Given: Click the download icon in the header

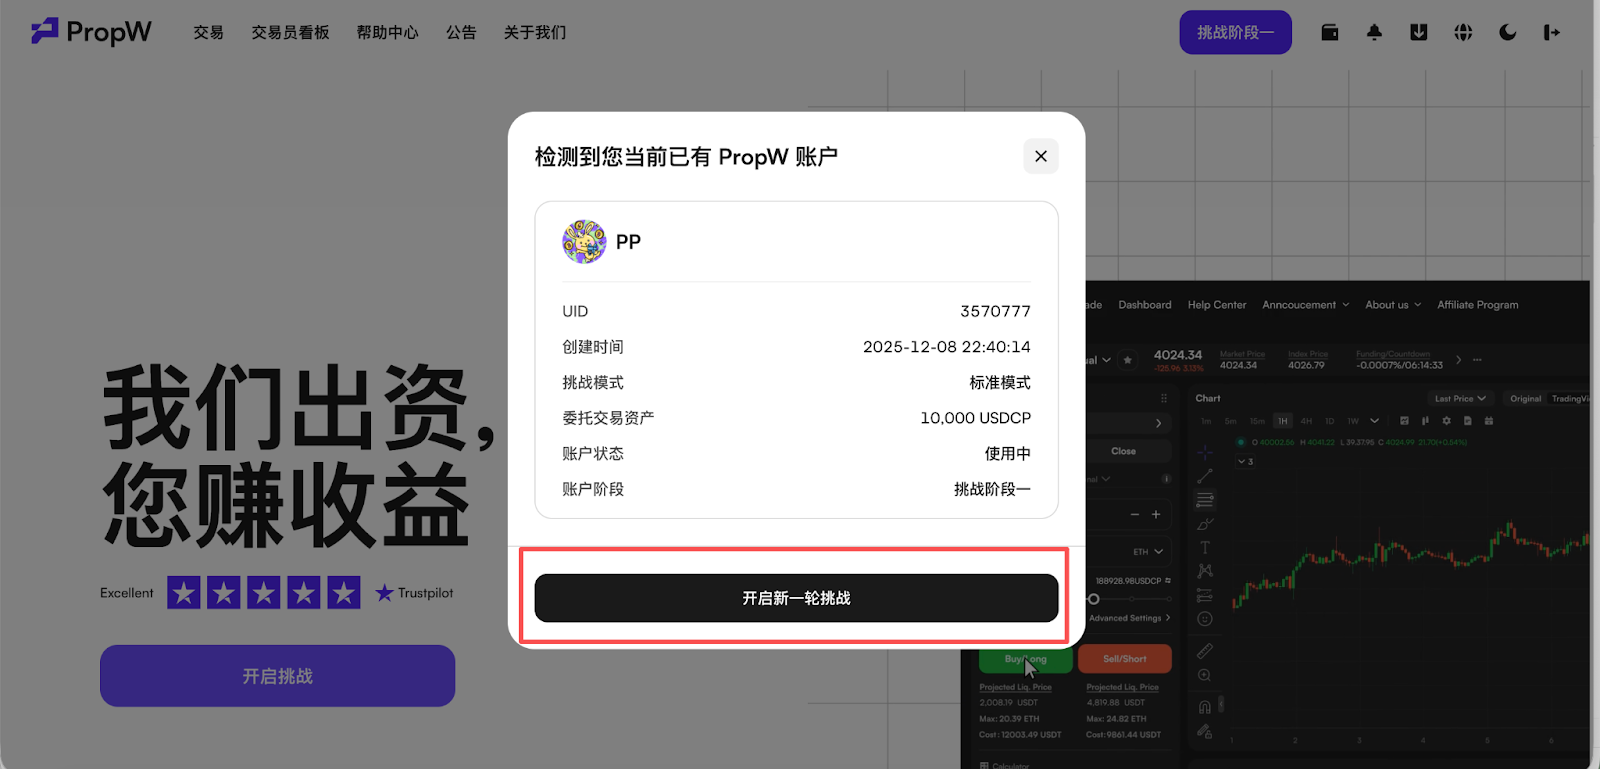Looking at the screenshot, I should 1419,32.
